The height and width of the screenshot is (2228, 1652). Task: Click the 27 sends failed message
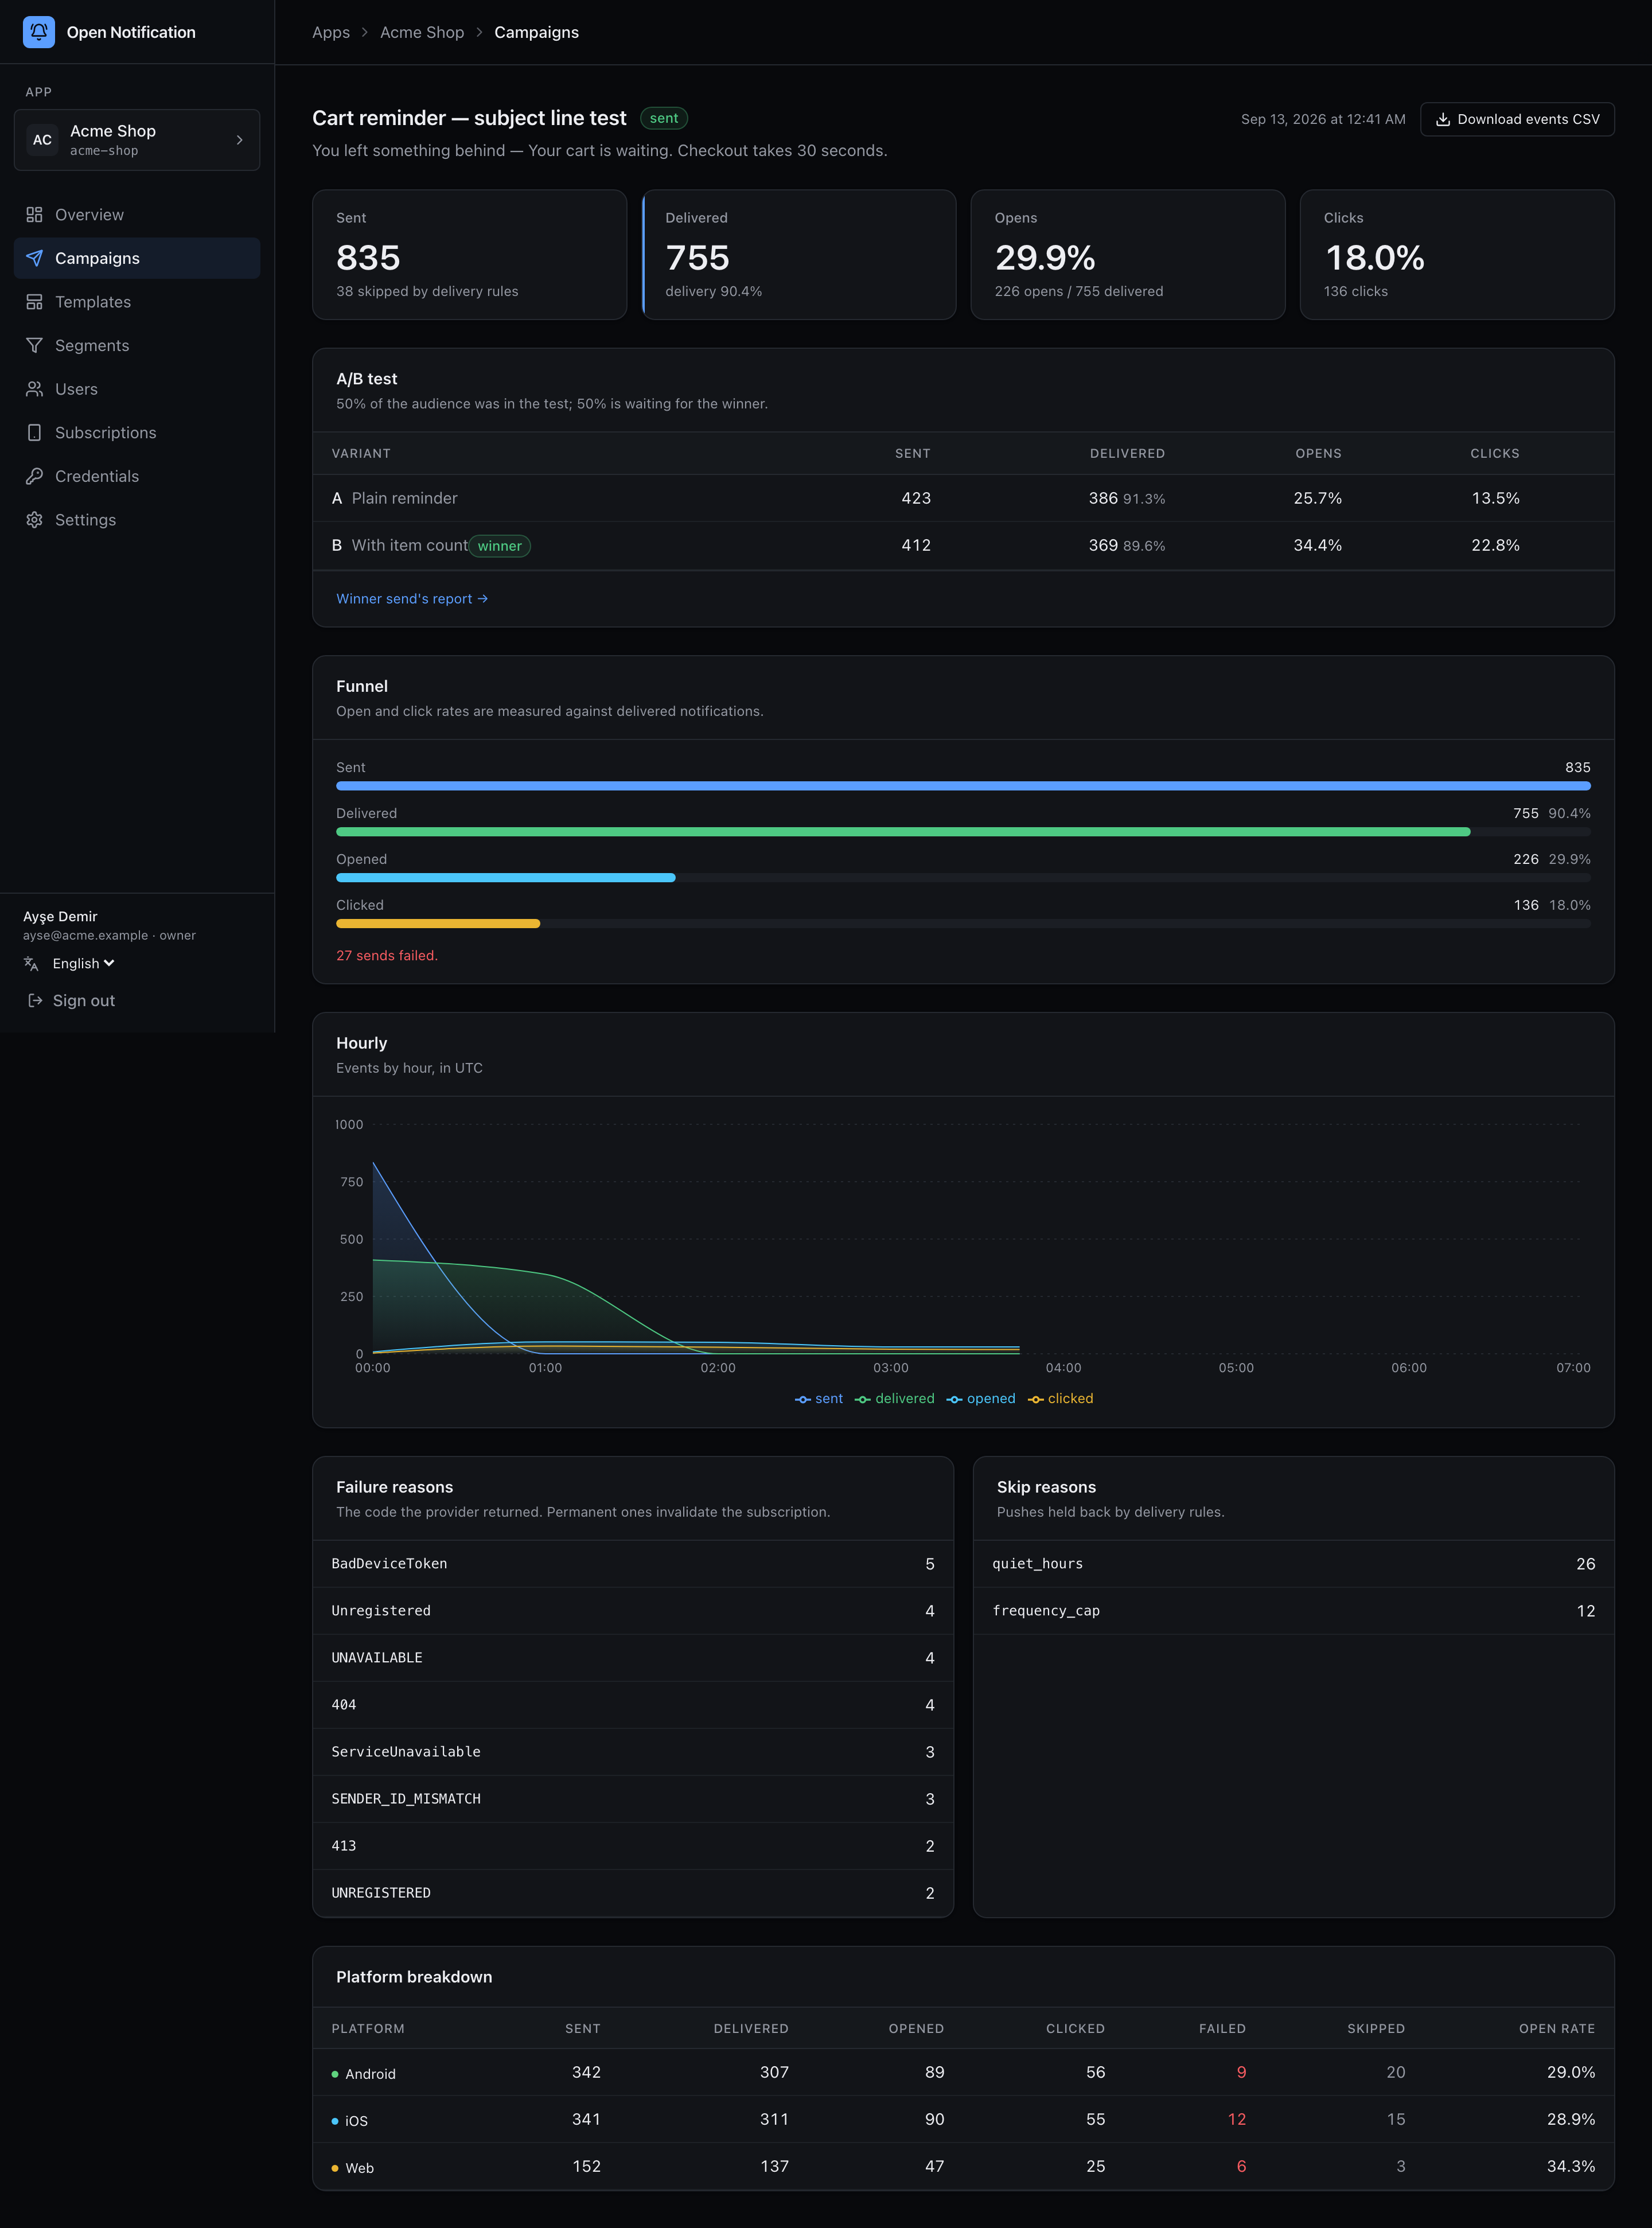pos(387,956)
